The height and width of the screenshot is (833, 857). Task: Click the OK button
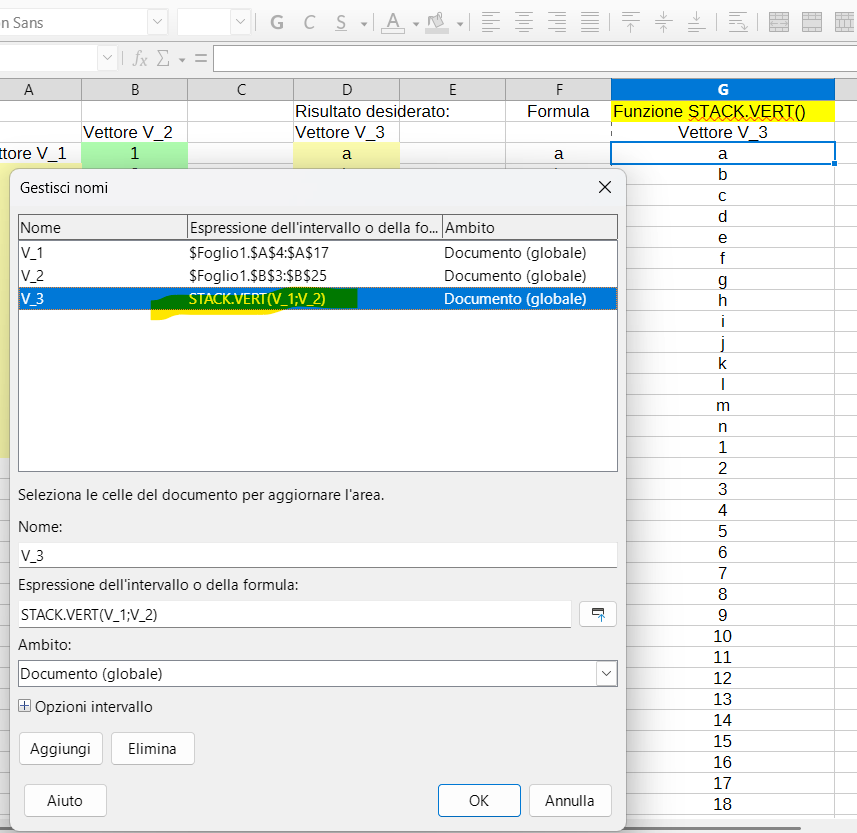(x=479, y=800)
